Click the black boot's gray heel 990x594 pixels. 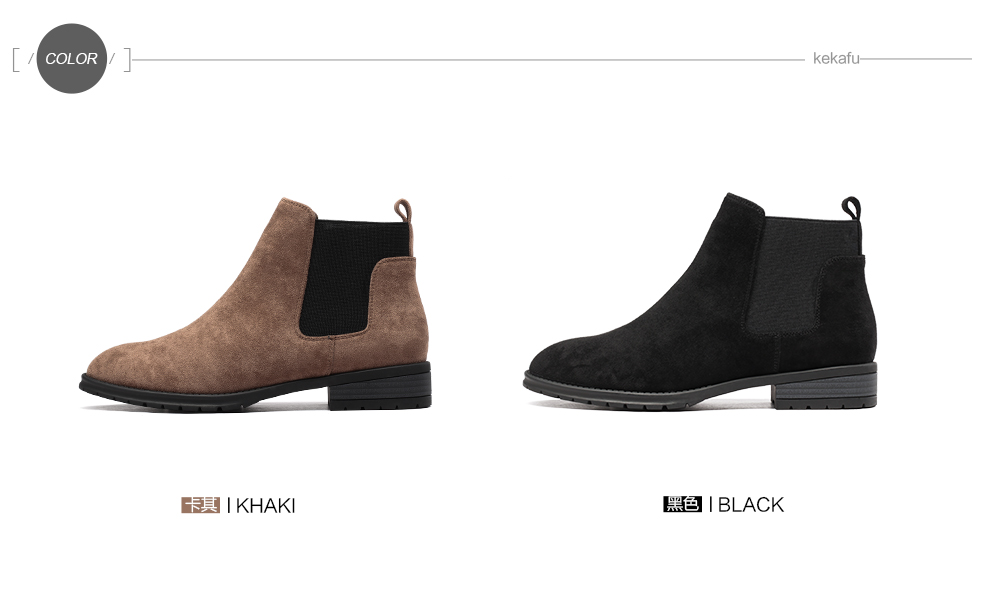click(x=826, y=386)
